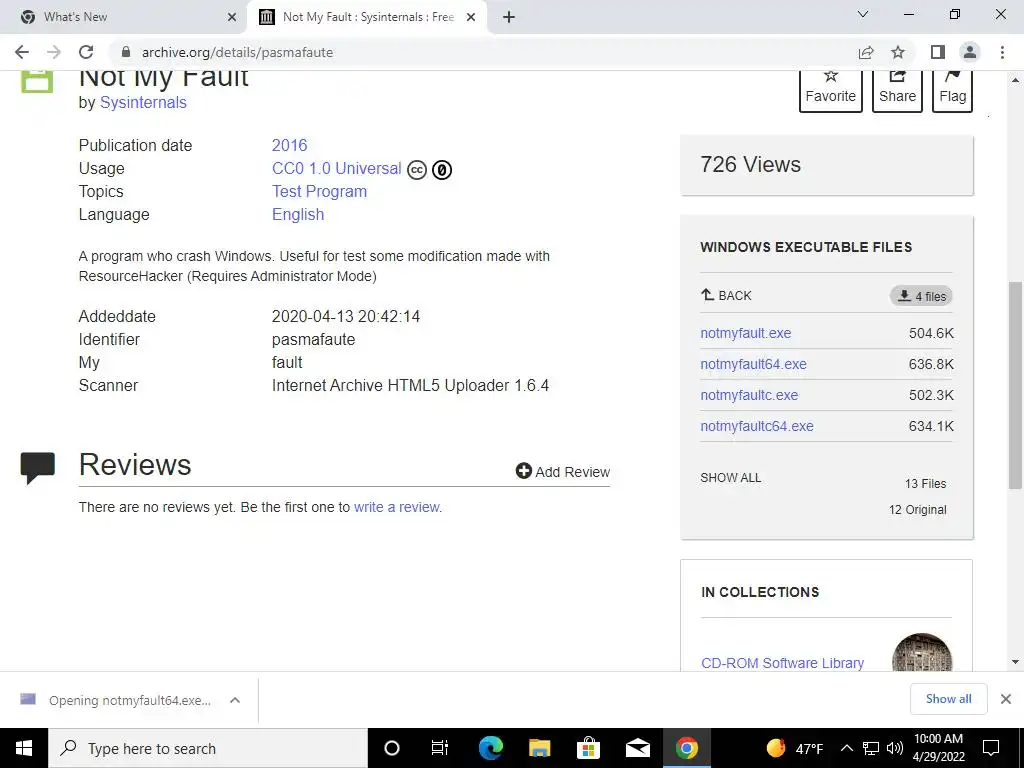Open the notification center icon
The image size is (1024, 768).
(x=991, y=748)
